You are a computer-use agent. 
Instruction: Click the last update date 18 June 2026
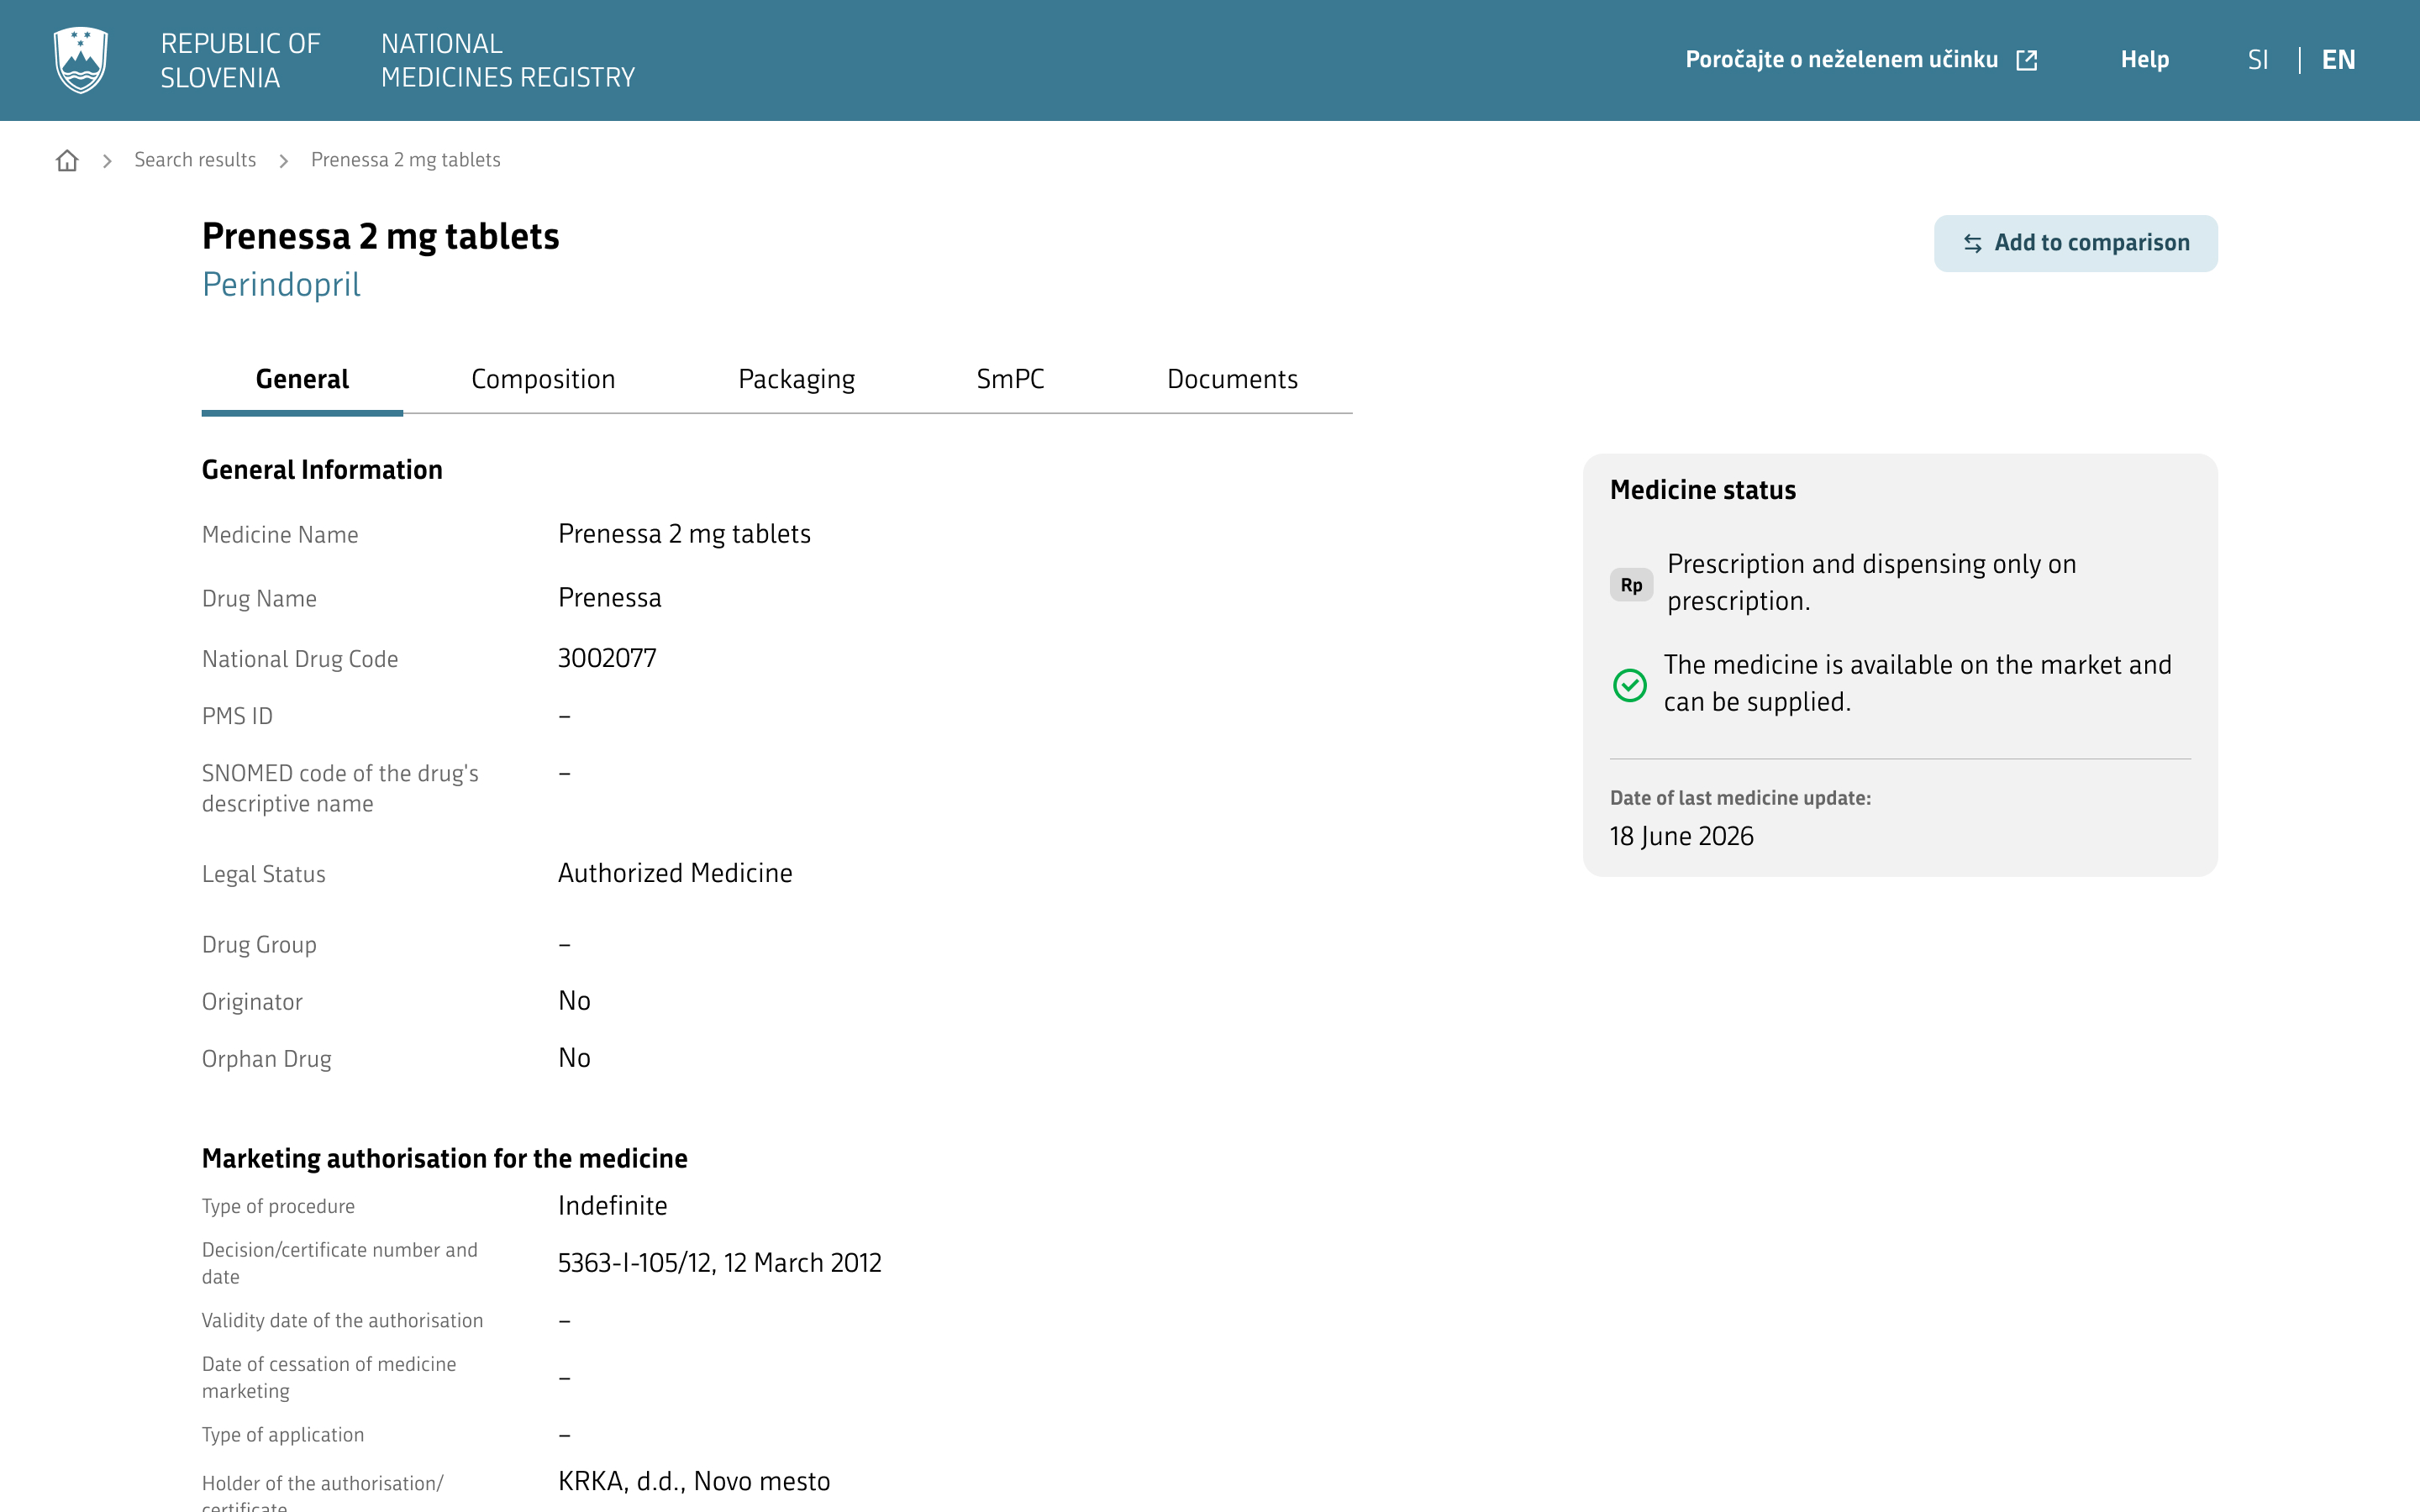pos(1682,836)
